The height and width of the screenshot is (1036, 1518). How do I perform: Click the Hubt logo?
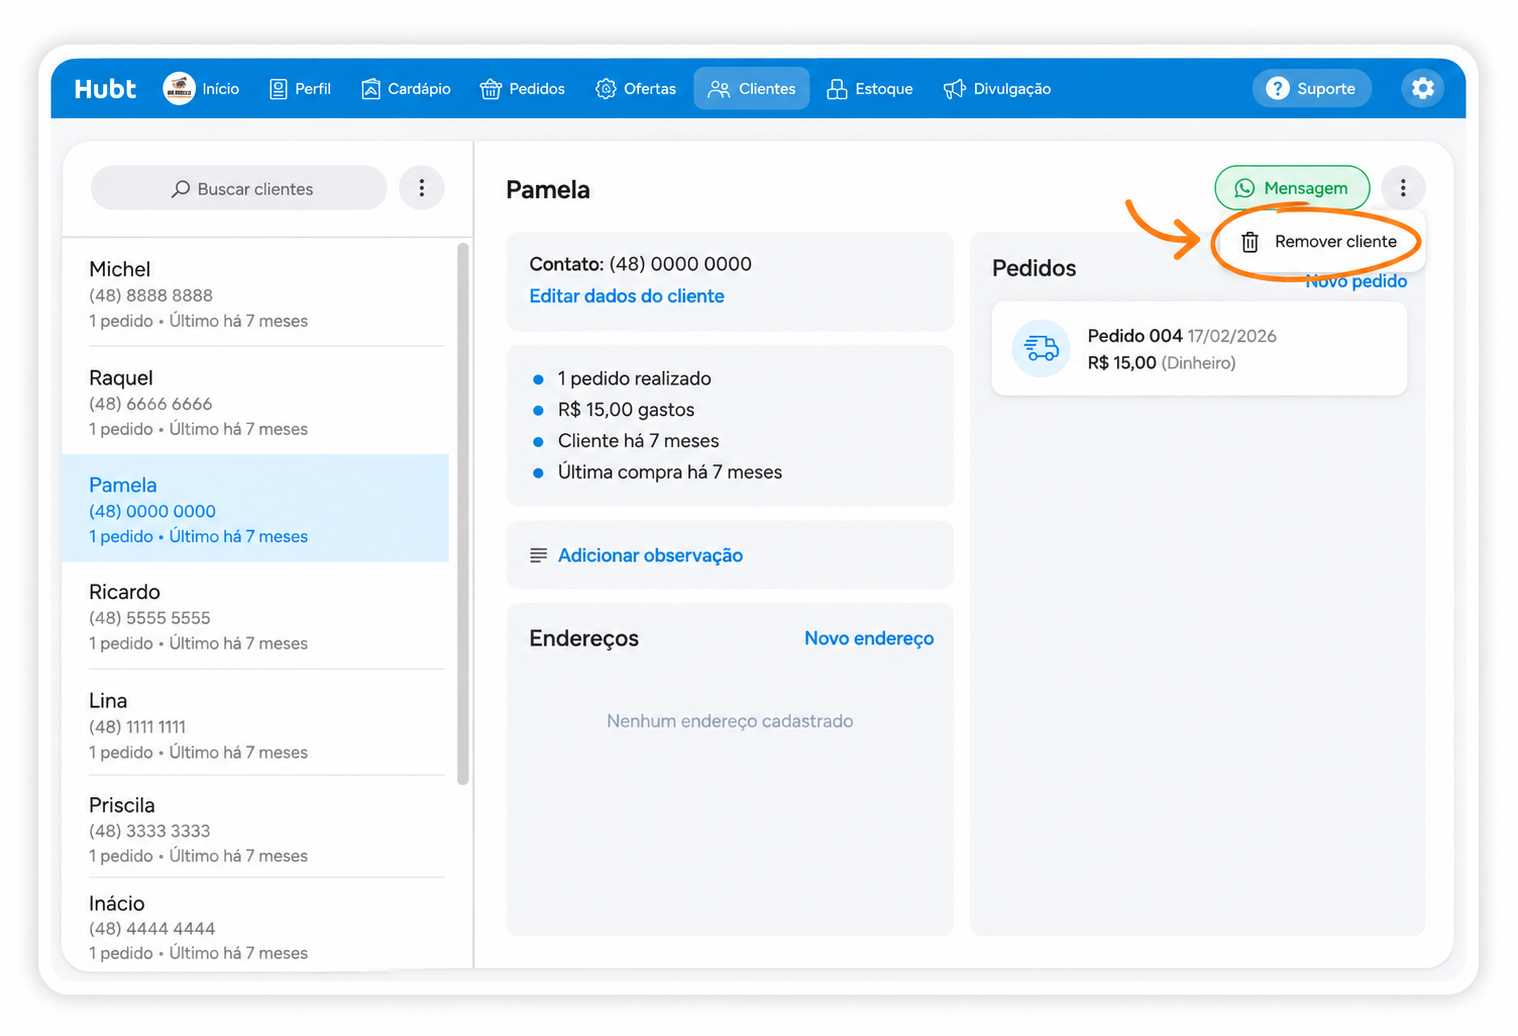click(x=105, y=89)
